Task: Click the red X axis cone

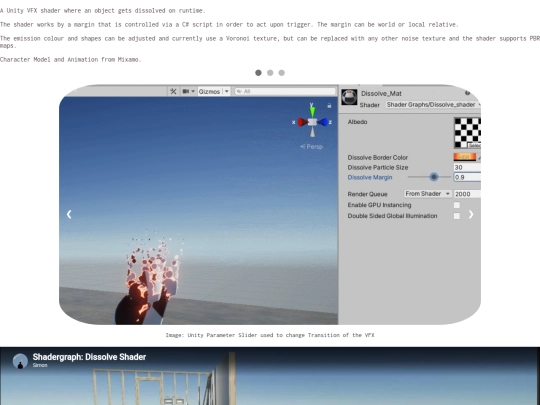Action: pos(302,122)
